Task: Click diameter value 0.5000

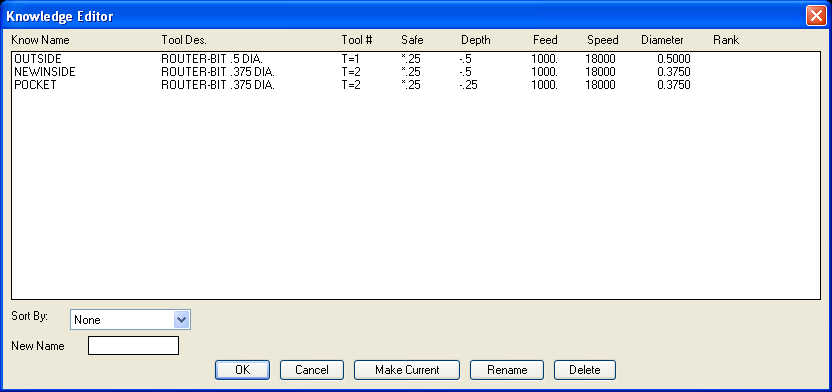Action: (674, 59)
